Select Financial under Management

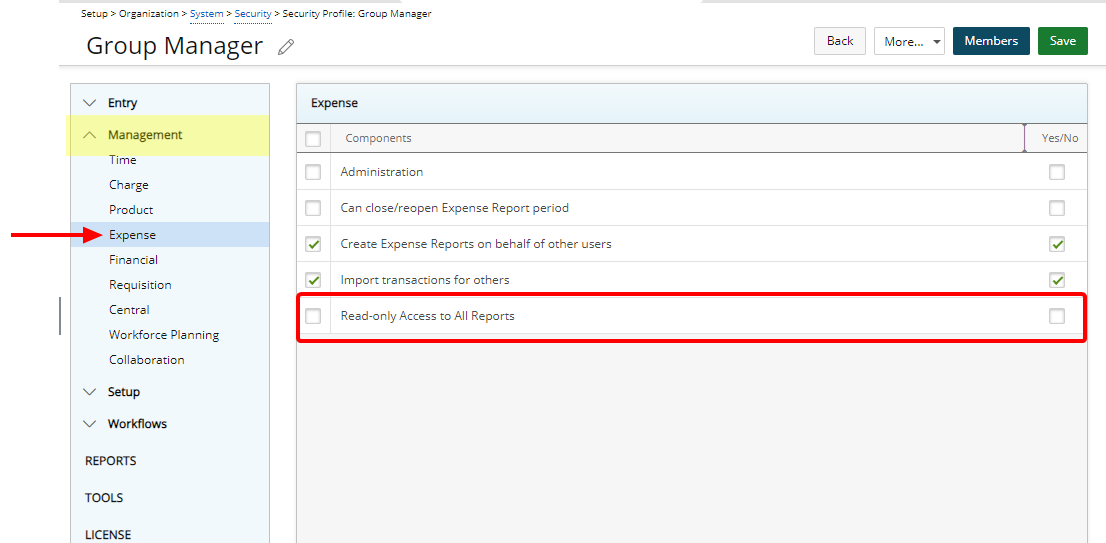coord(133,260)
